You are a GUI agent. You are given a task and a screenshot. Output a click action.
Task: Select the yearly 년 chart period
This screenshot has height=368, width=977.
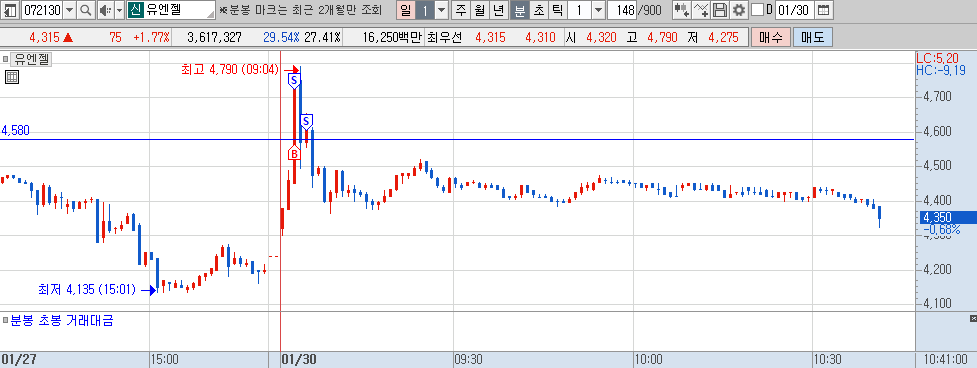pos(498,10)
